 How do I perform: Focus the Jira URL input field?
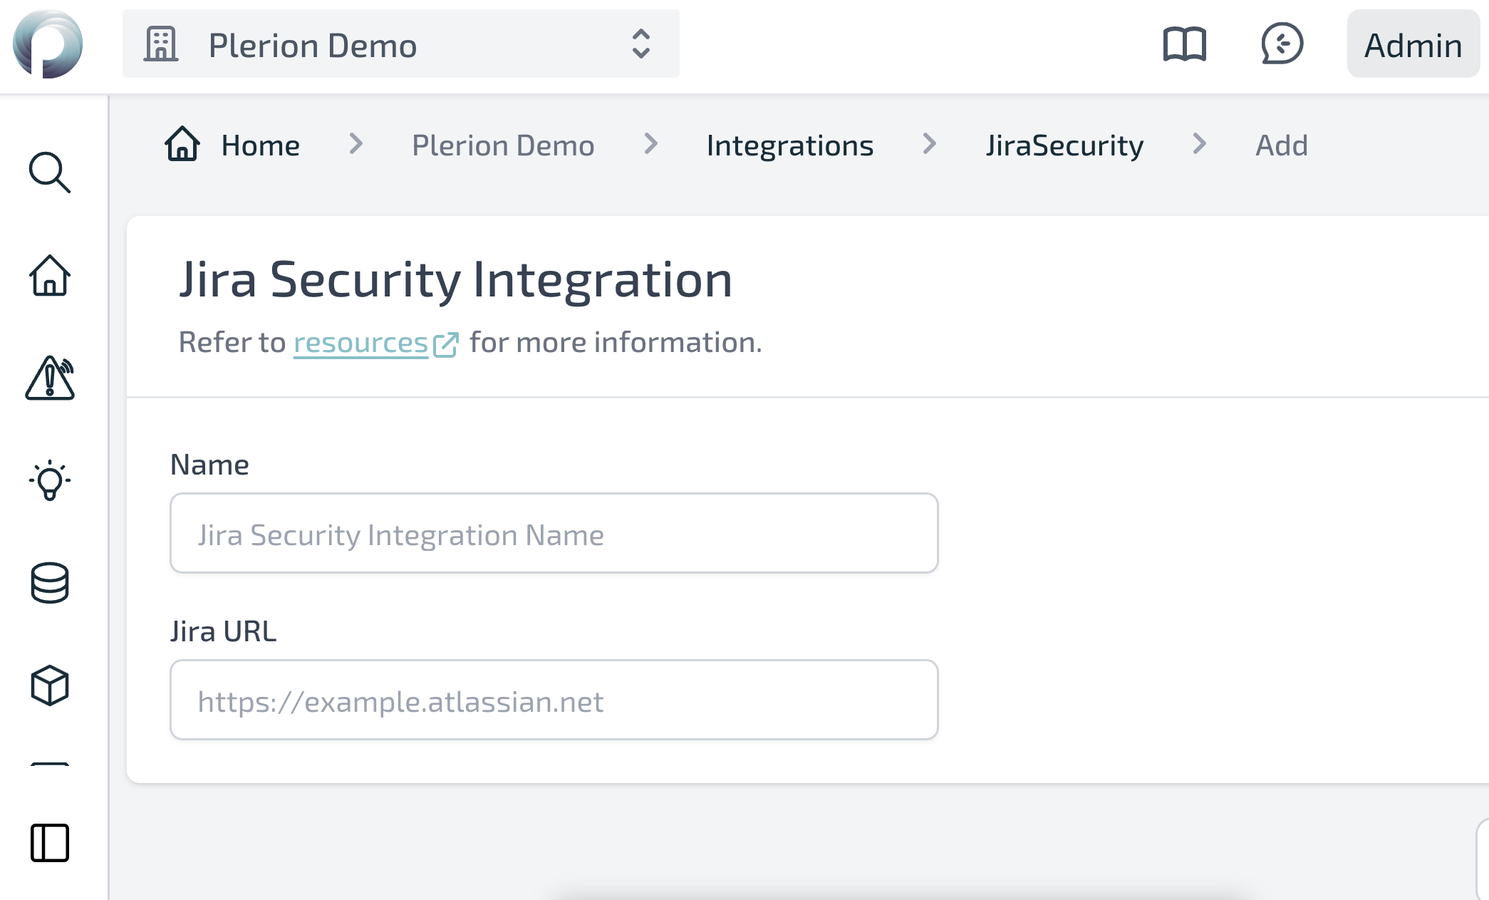(554, 700)
